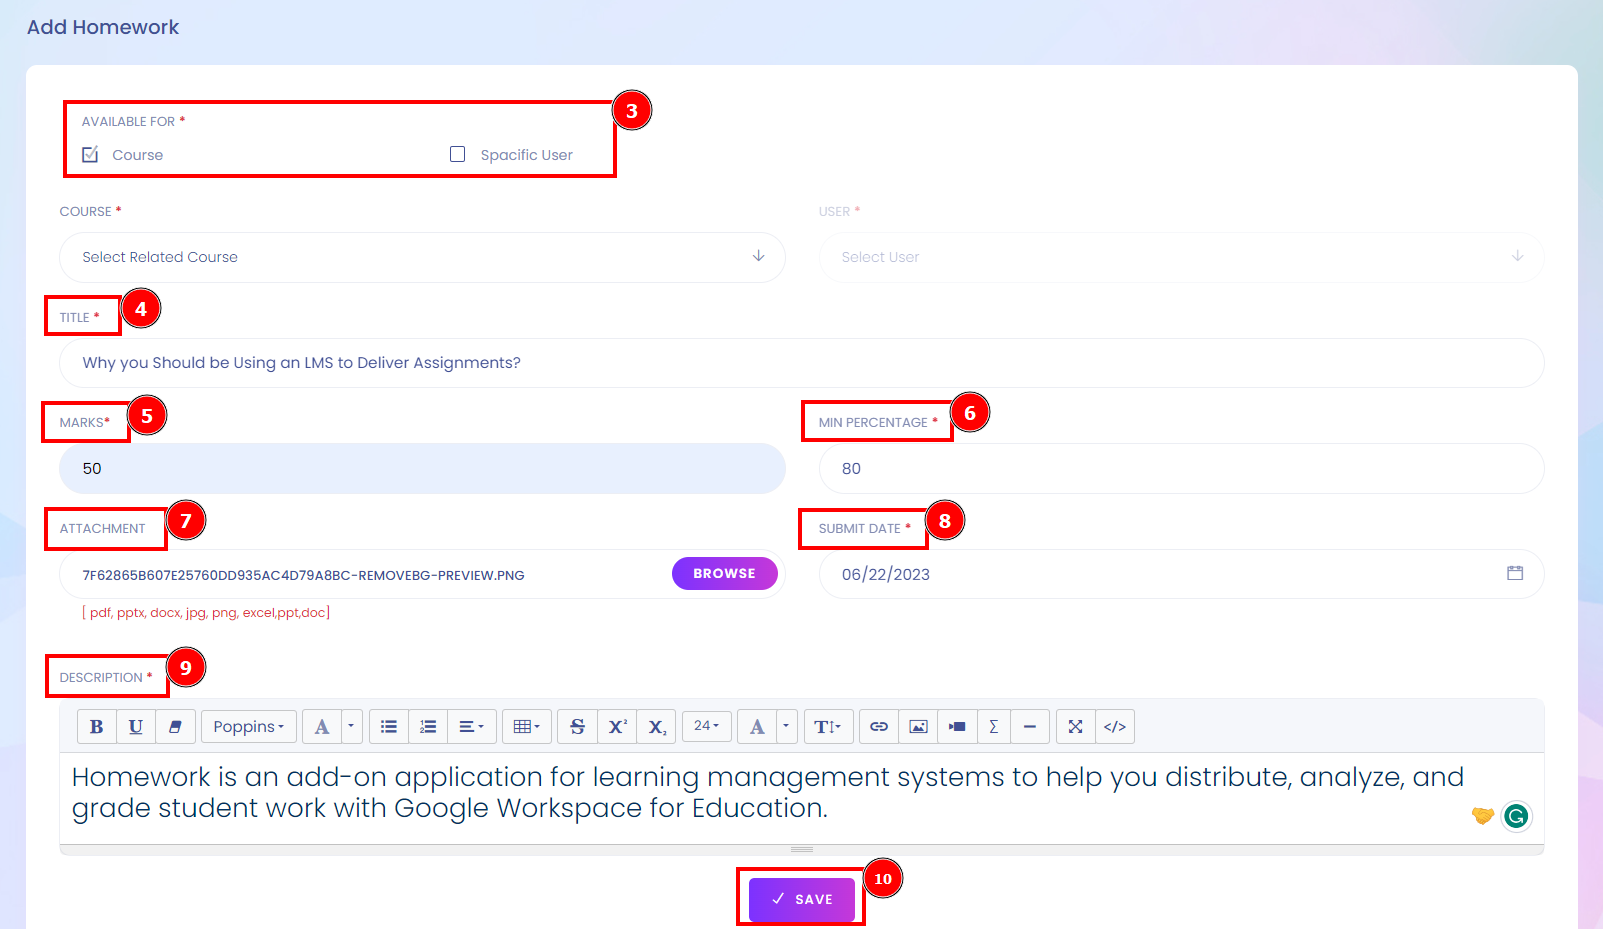Open the insert table dropdown

526,727
